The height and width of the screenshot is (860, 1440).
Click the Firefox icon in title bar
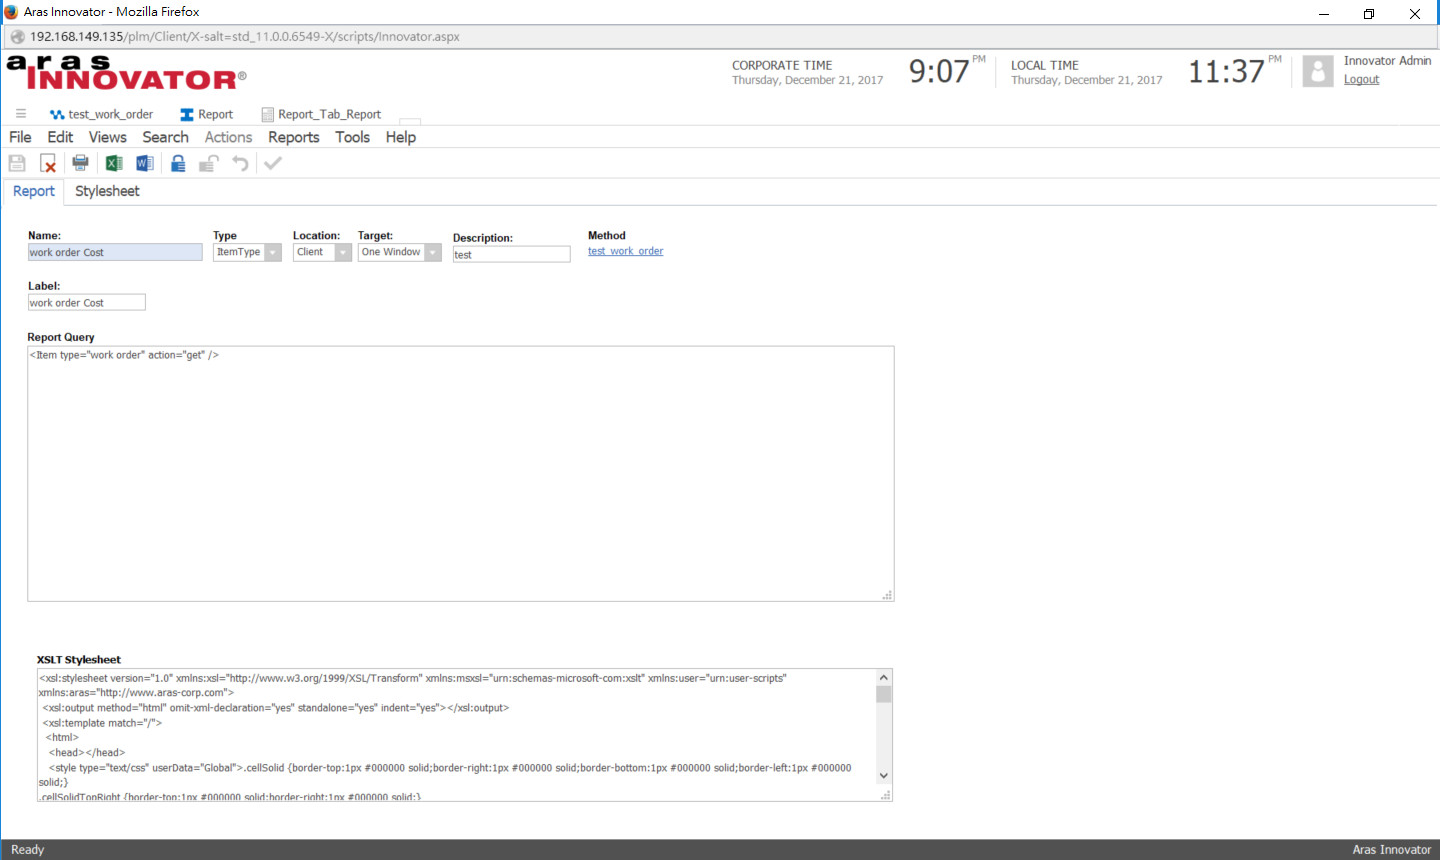(11, 12)
